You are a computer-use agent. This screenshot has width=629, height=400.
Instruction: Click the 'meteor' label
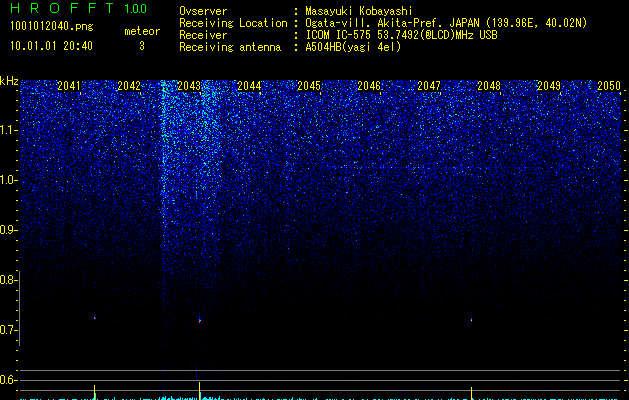tap(142, 31)
